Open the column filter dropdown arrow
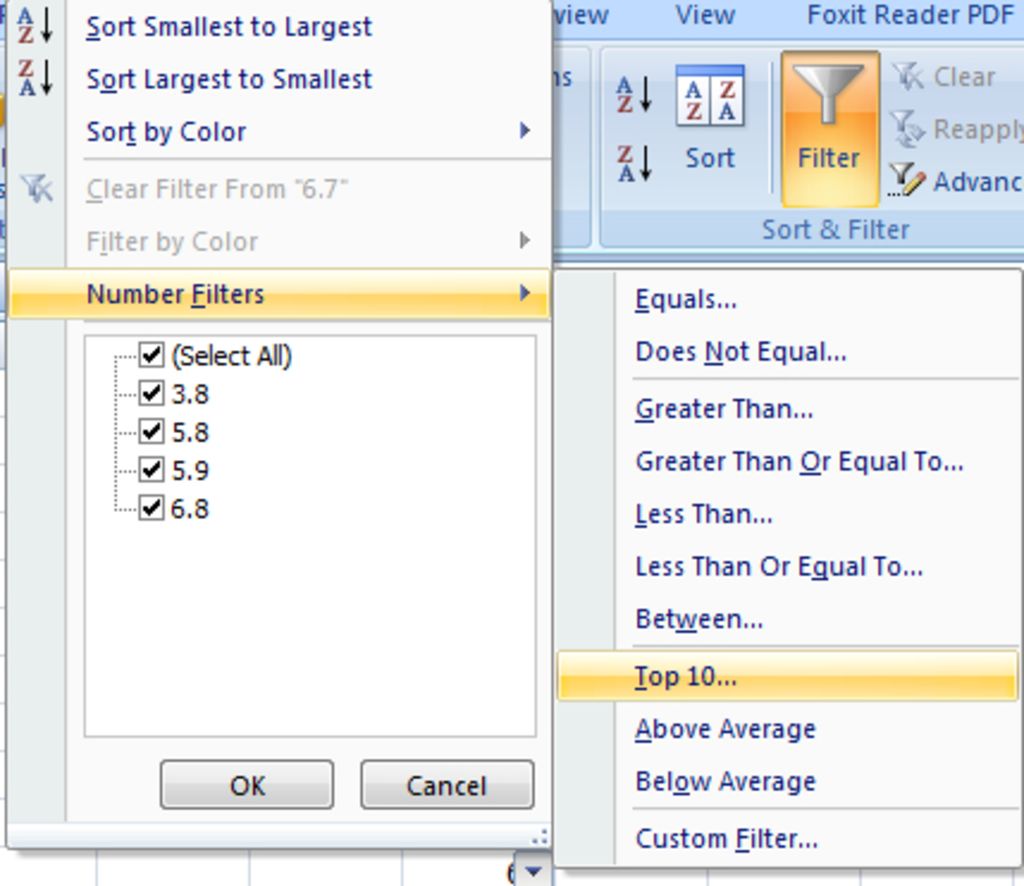1024x886 pixels. pyautogui.click(x=534, y=870)
